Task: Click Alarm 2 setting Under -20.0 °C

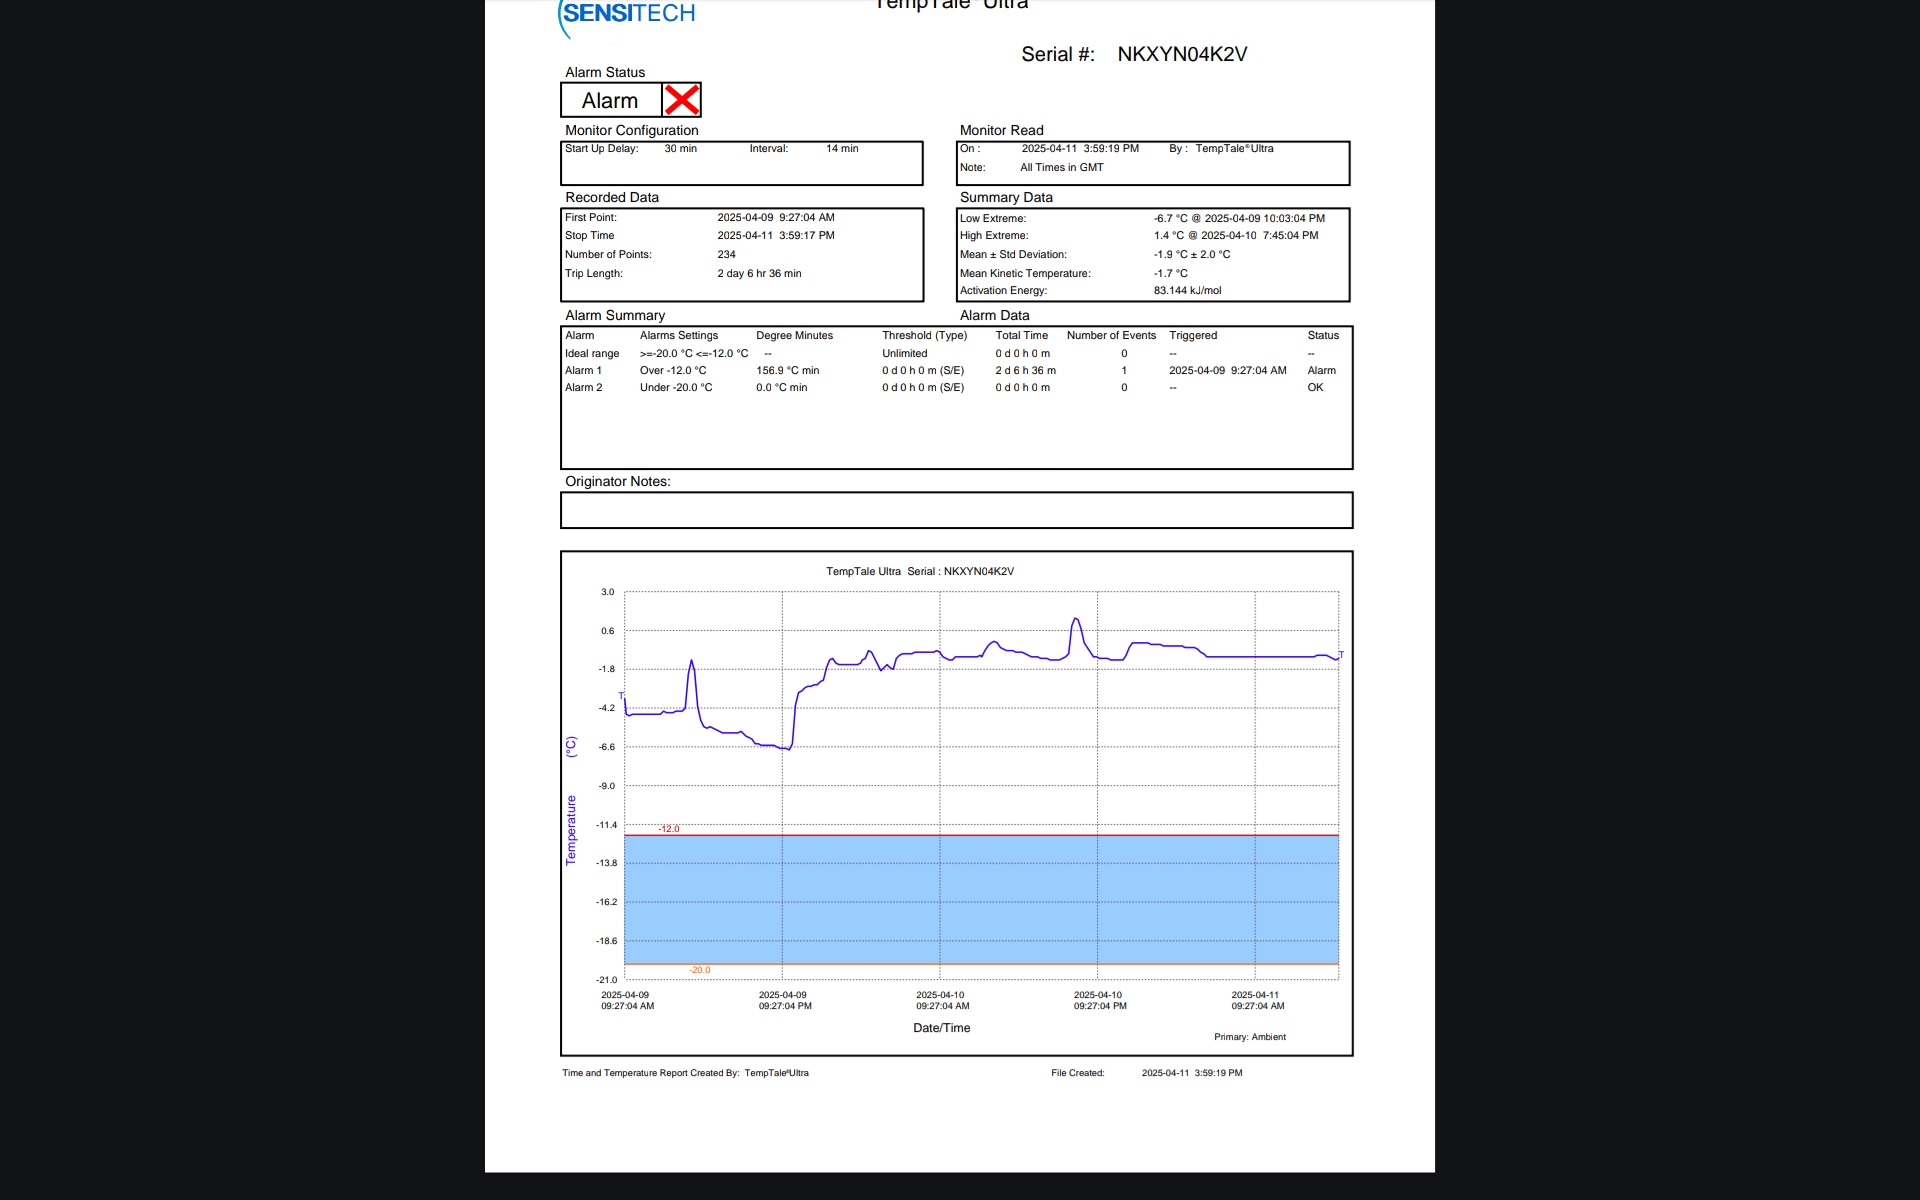Action: coord(676,387)
